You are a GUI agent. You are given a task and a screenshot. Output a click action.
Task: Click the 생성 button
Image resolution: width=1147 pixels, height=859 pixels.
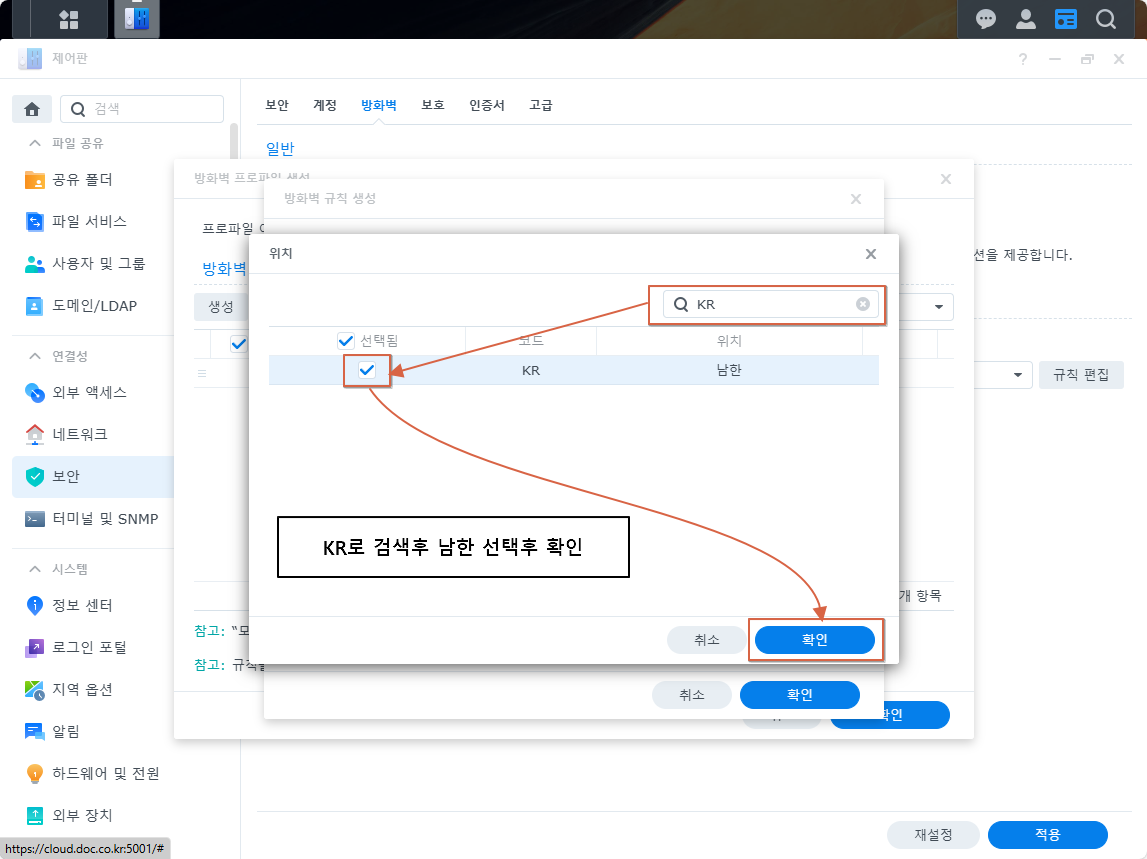221,307
